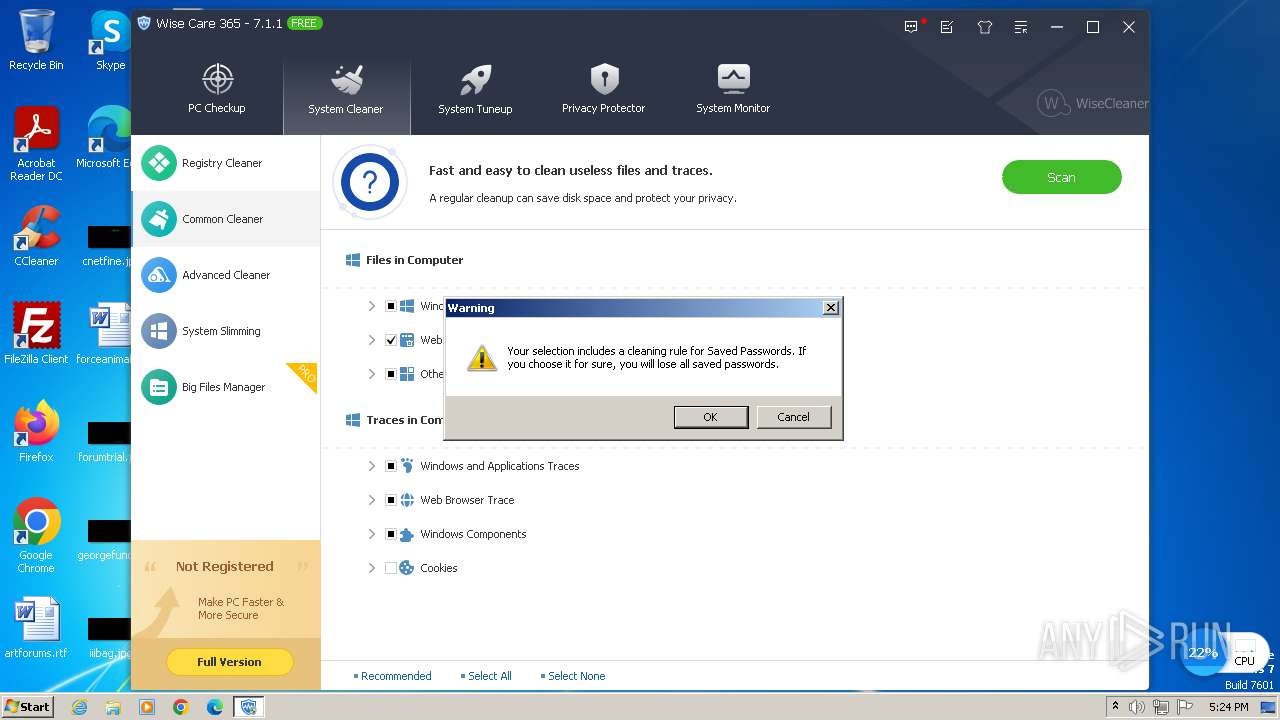1280x720 pixels.
Task: Click the Full Version upgrade button
Action: [229, 662]
